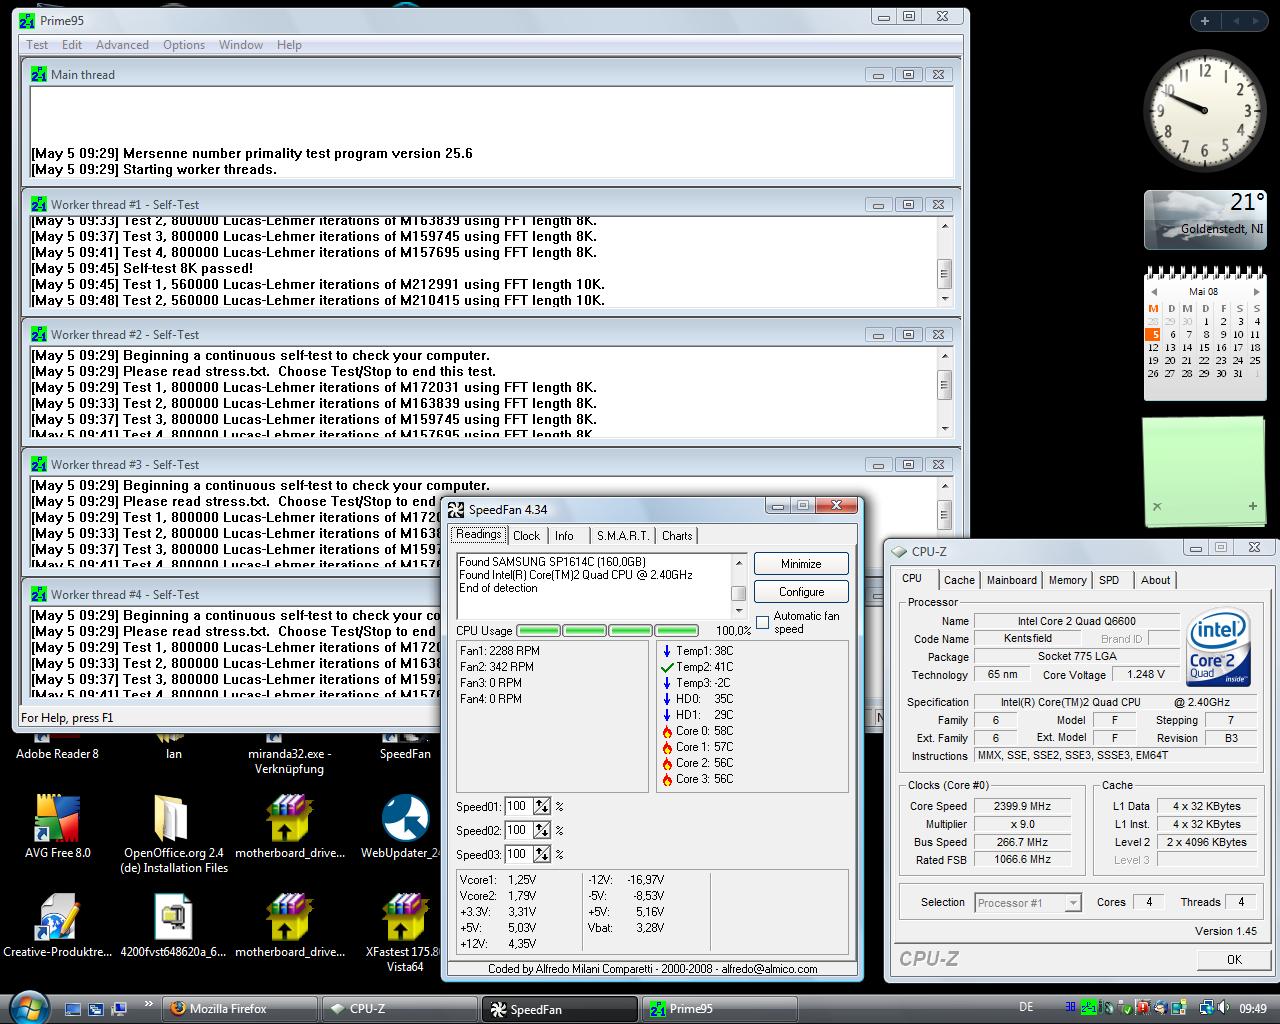Click the first CPU Usage bar in SpeedFan

[538, 631]
